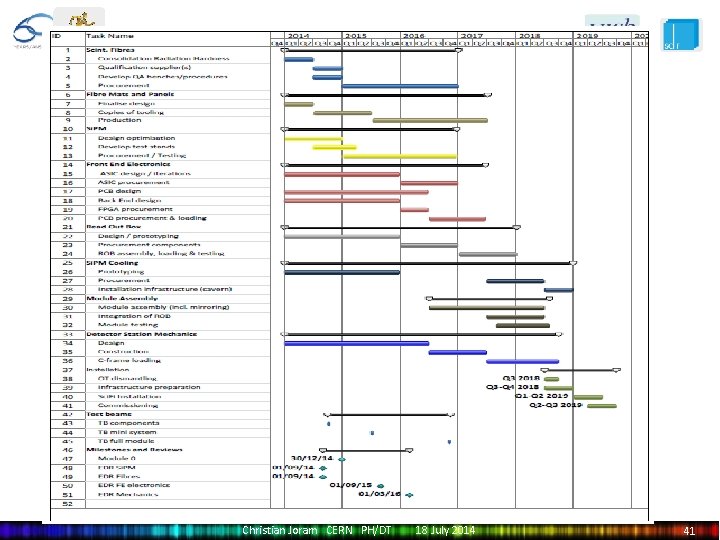Click the 'Front End Electronics' task name
Screen dimensions: 720x540
click(x=128, y=164)
